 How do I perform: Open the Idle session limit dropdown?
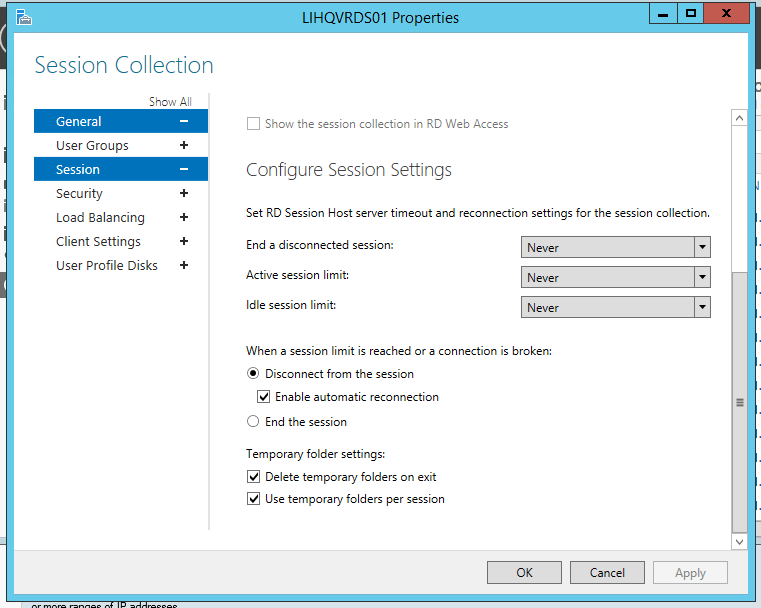tap(615, 308)
